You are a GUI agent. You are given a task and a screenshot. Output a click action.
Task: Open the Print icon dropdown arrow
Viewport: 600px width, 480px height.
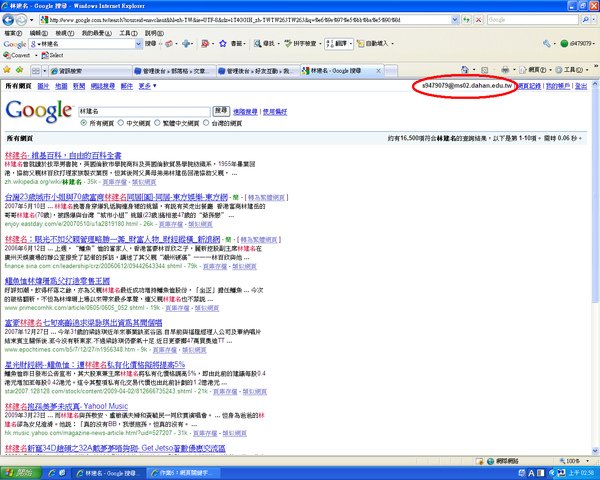tap(514, 70)
